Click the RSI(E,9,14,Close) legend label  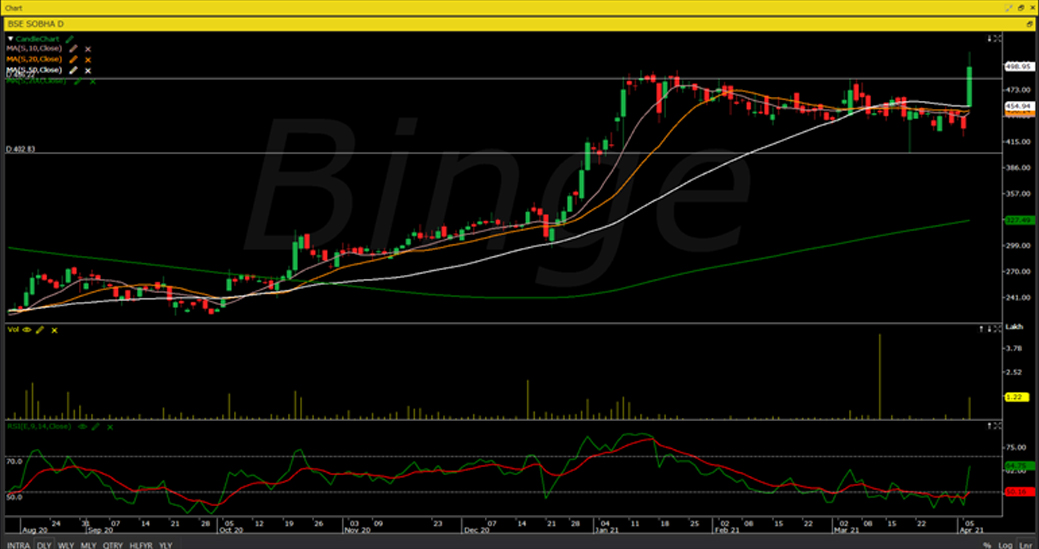click(39, 426)
